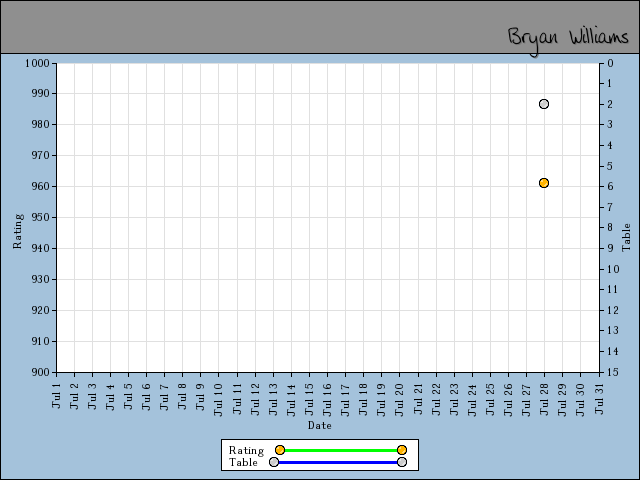Screen dimensions: 640x480
Task: Click the gray table data point on Jul 28
Action: click(544, 104)
